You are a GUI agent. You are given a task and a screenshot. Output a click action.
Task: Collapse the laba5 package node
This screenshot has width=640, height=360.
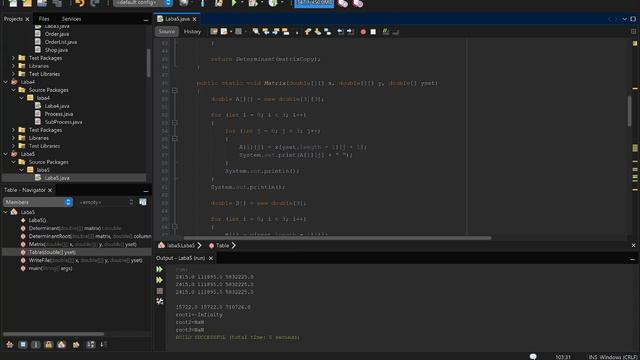point(22,170)
